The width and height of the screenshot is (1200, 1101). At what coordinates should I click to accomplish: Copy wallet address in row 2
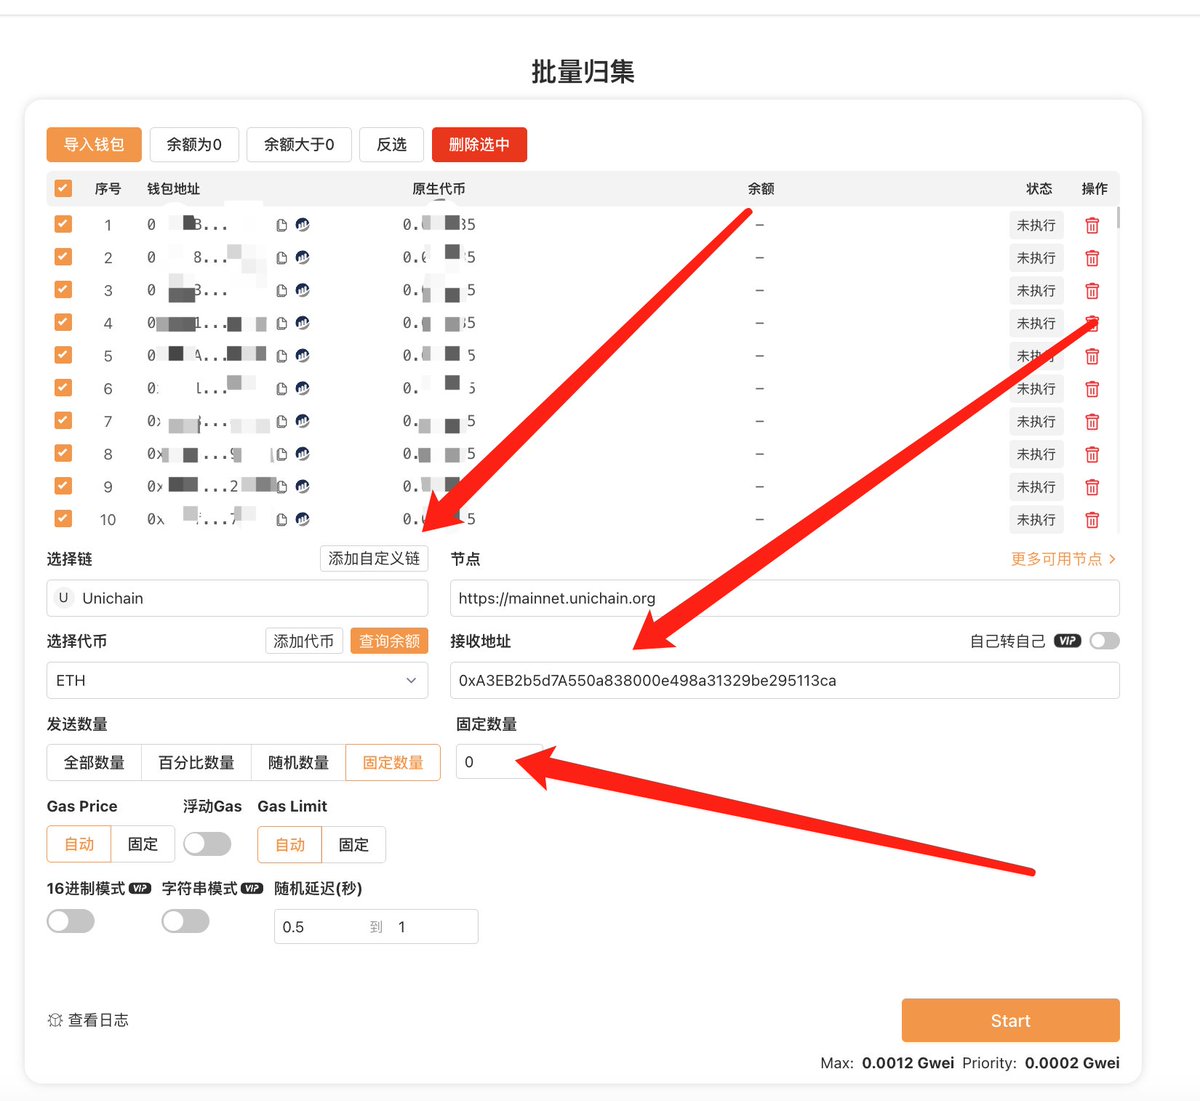[x=282, y=258]
